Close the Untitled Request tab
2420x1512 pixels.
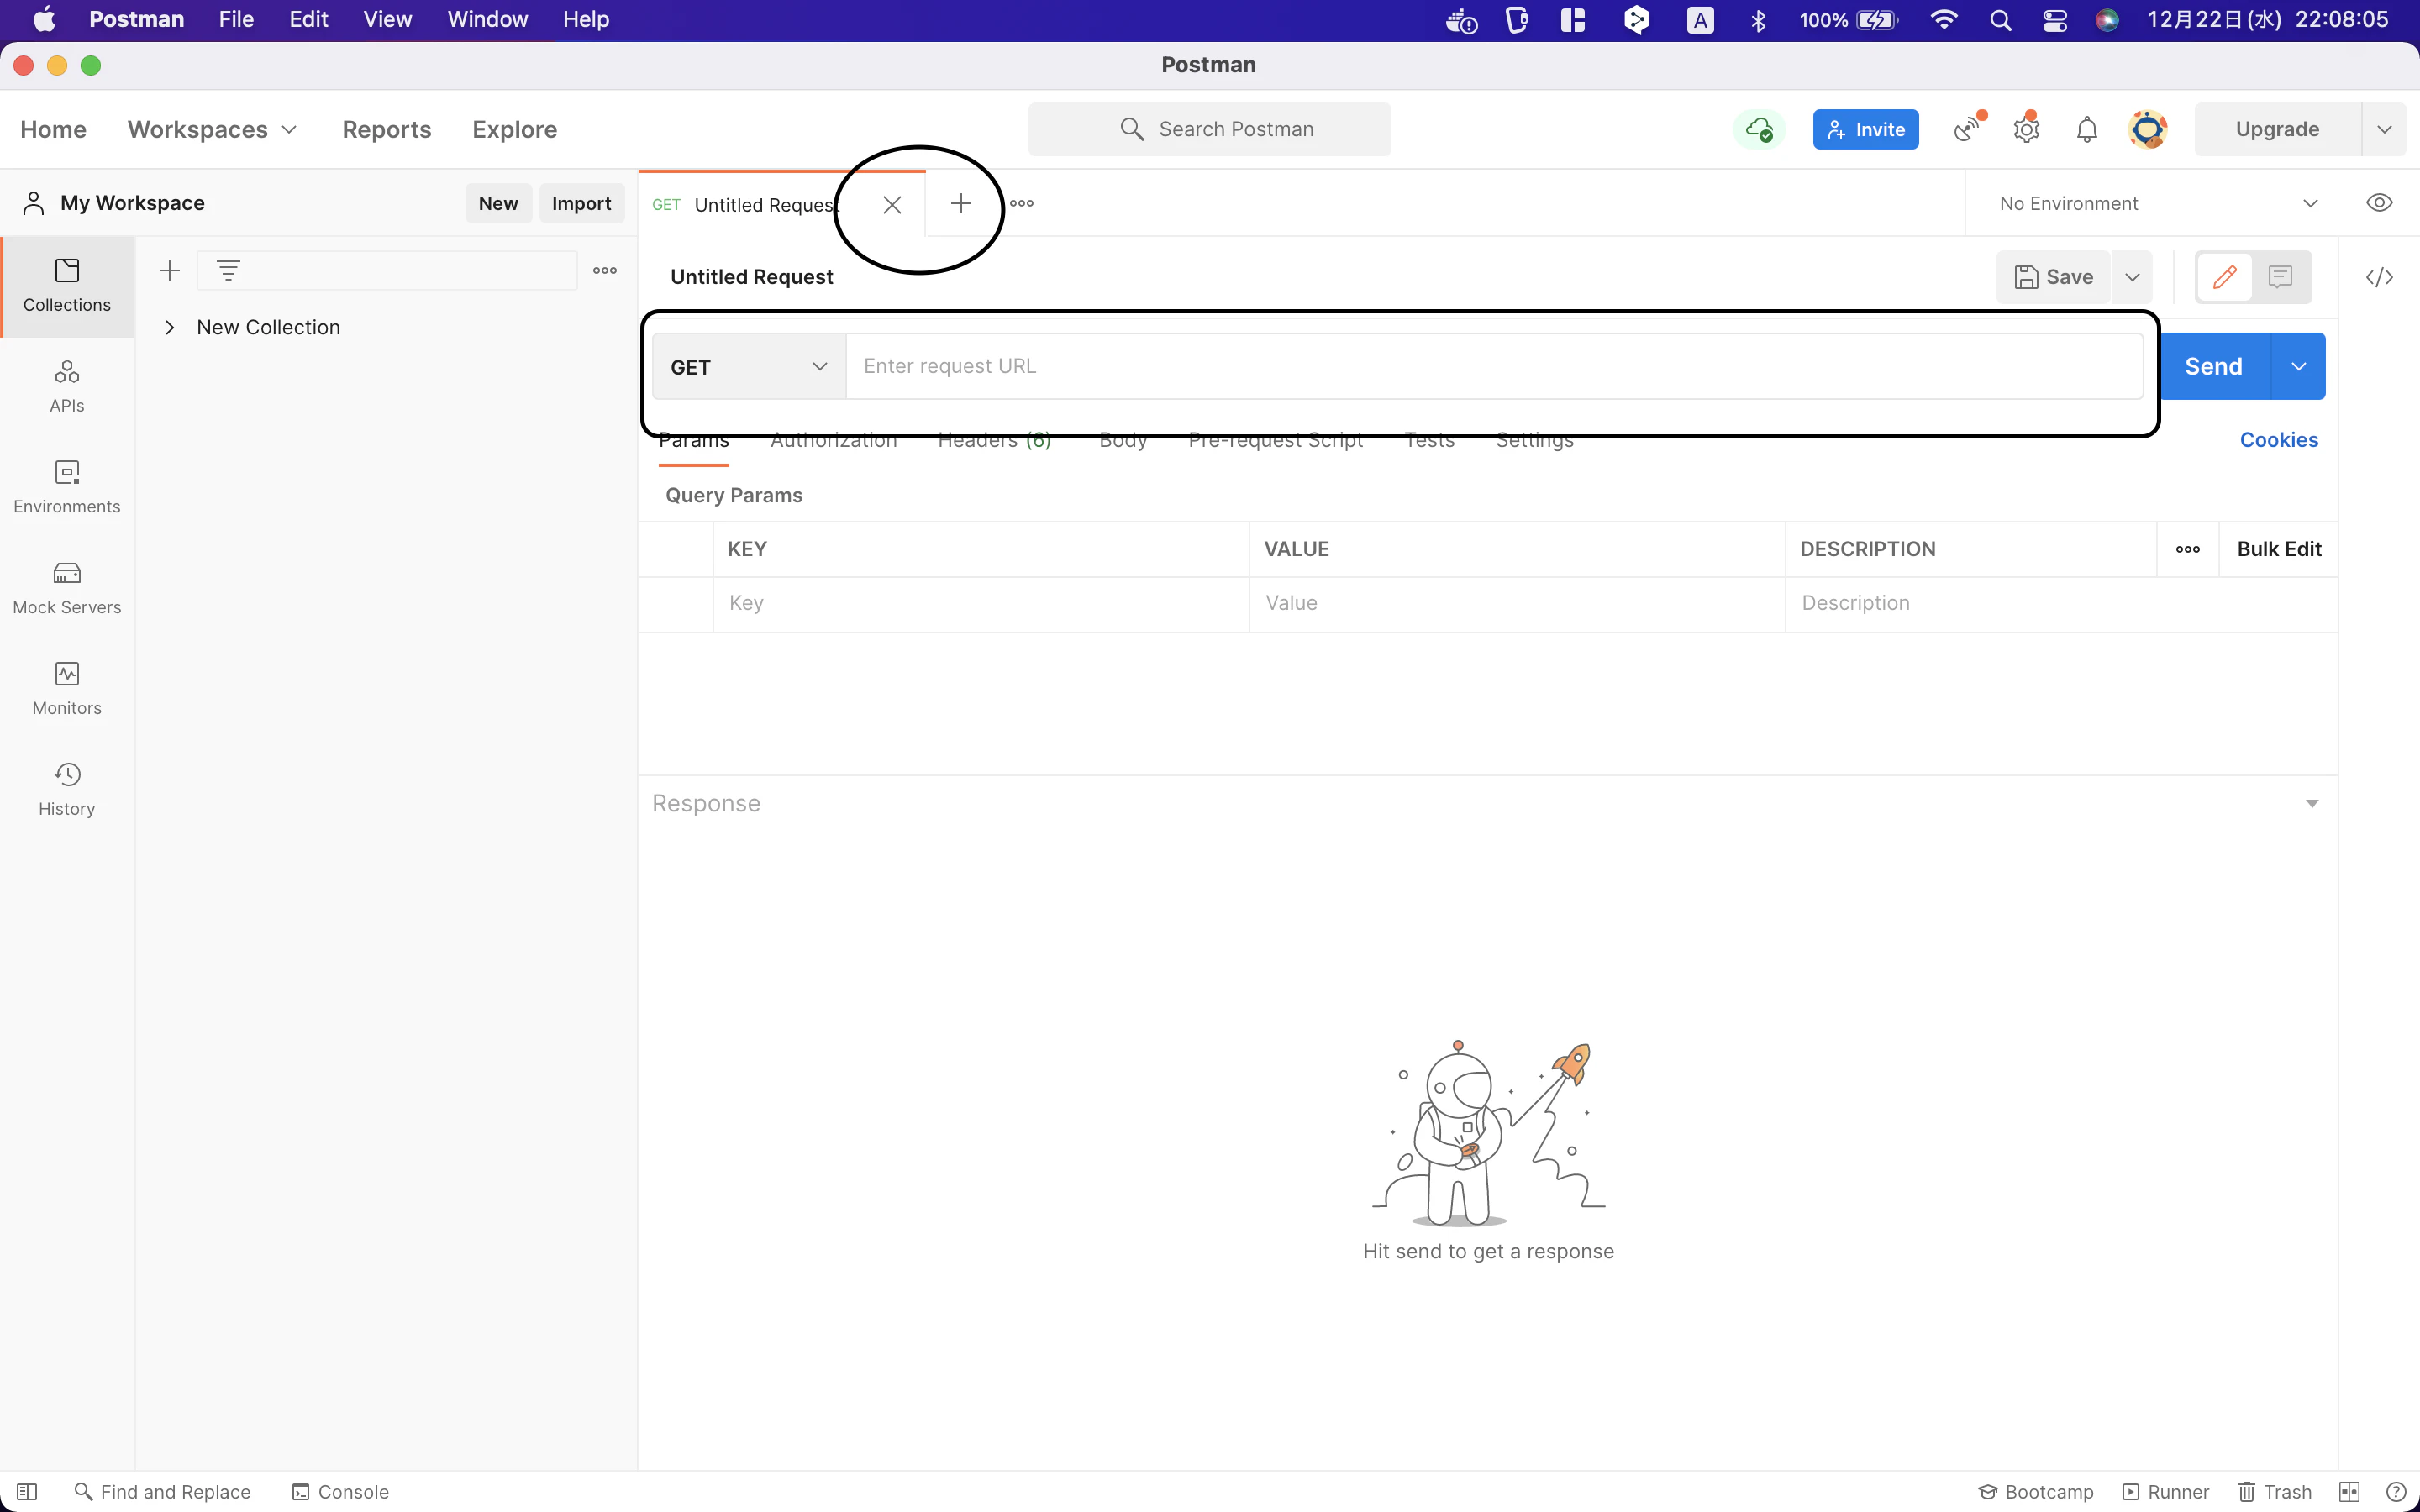click(892, 205)
